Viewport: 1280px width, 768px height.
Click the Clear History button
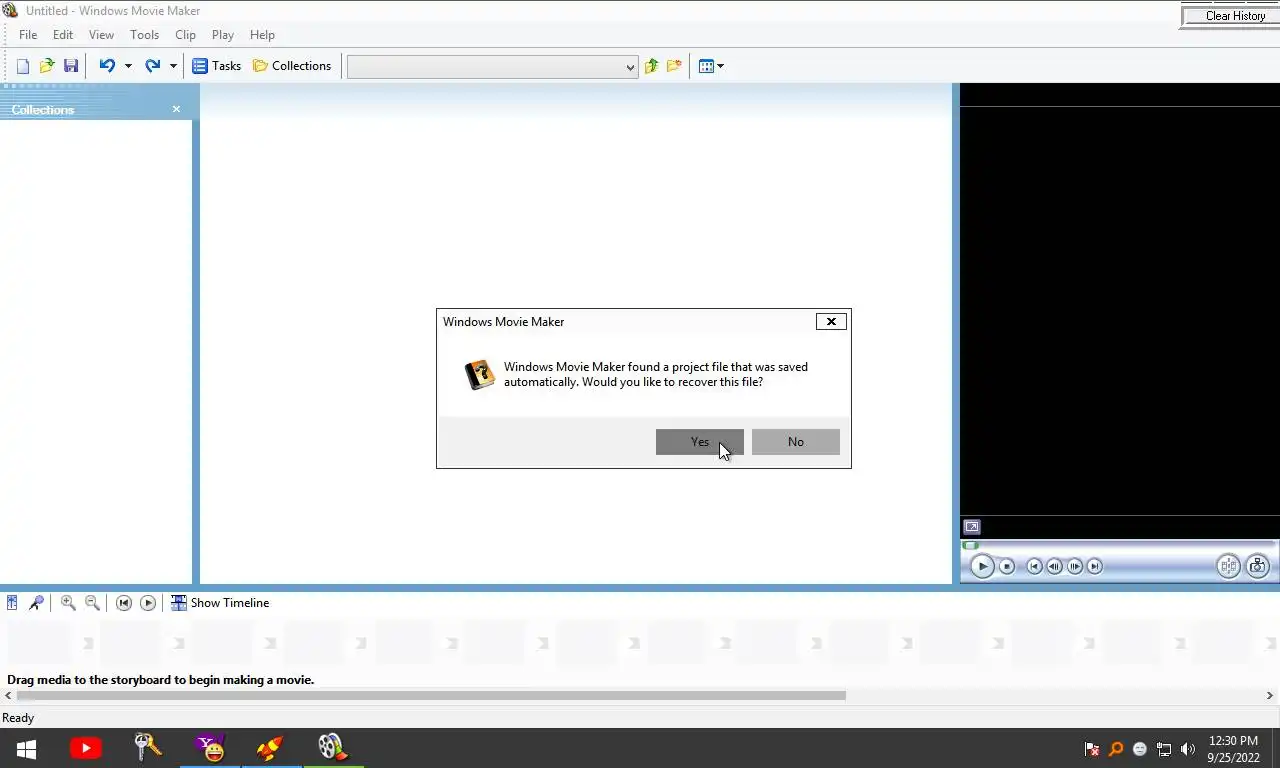(x=1234, y=16)
